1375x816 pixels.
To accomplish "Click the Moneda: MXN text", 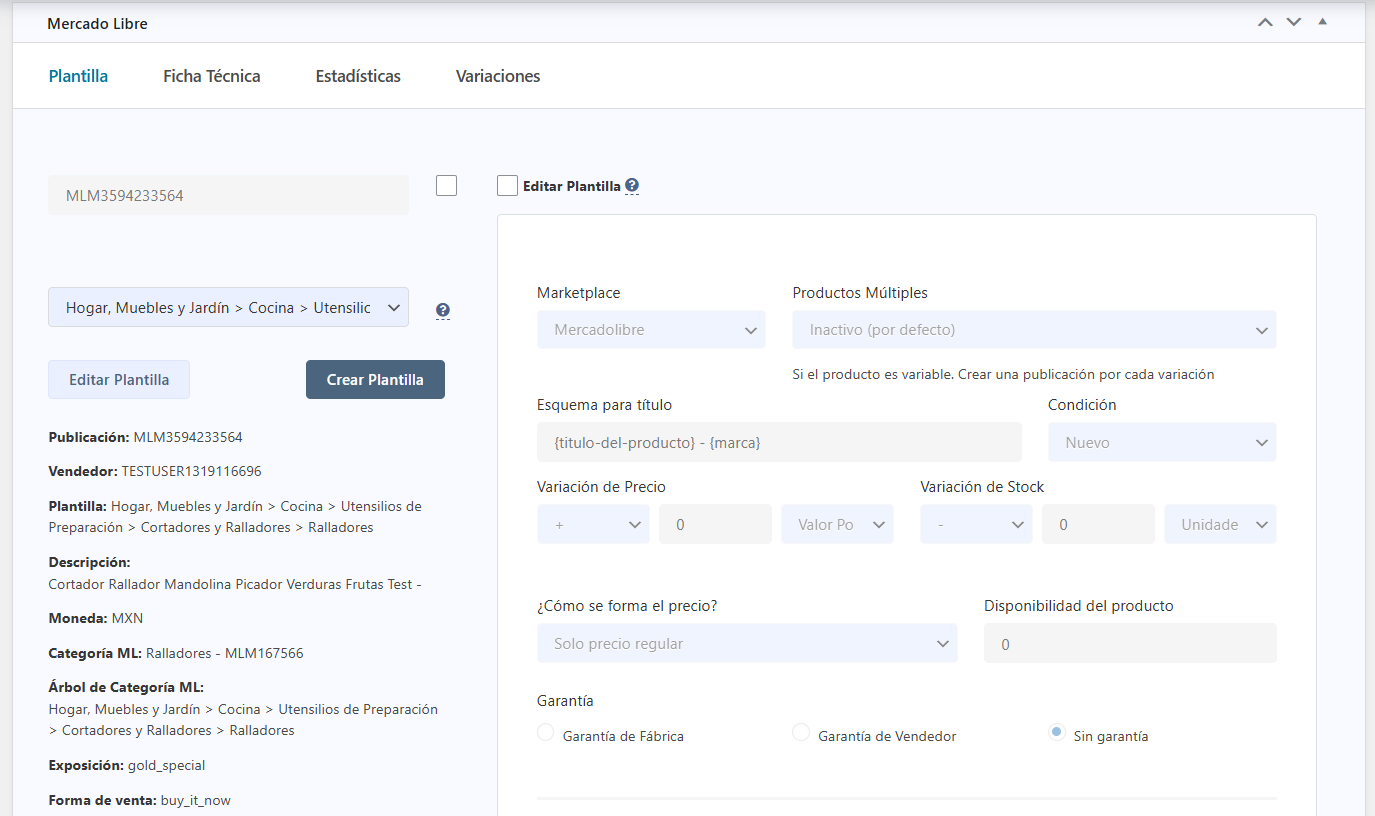I will [x=96, y=618].
